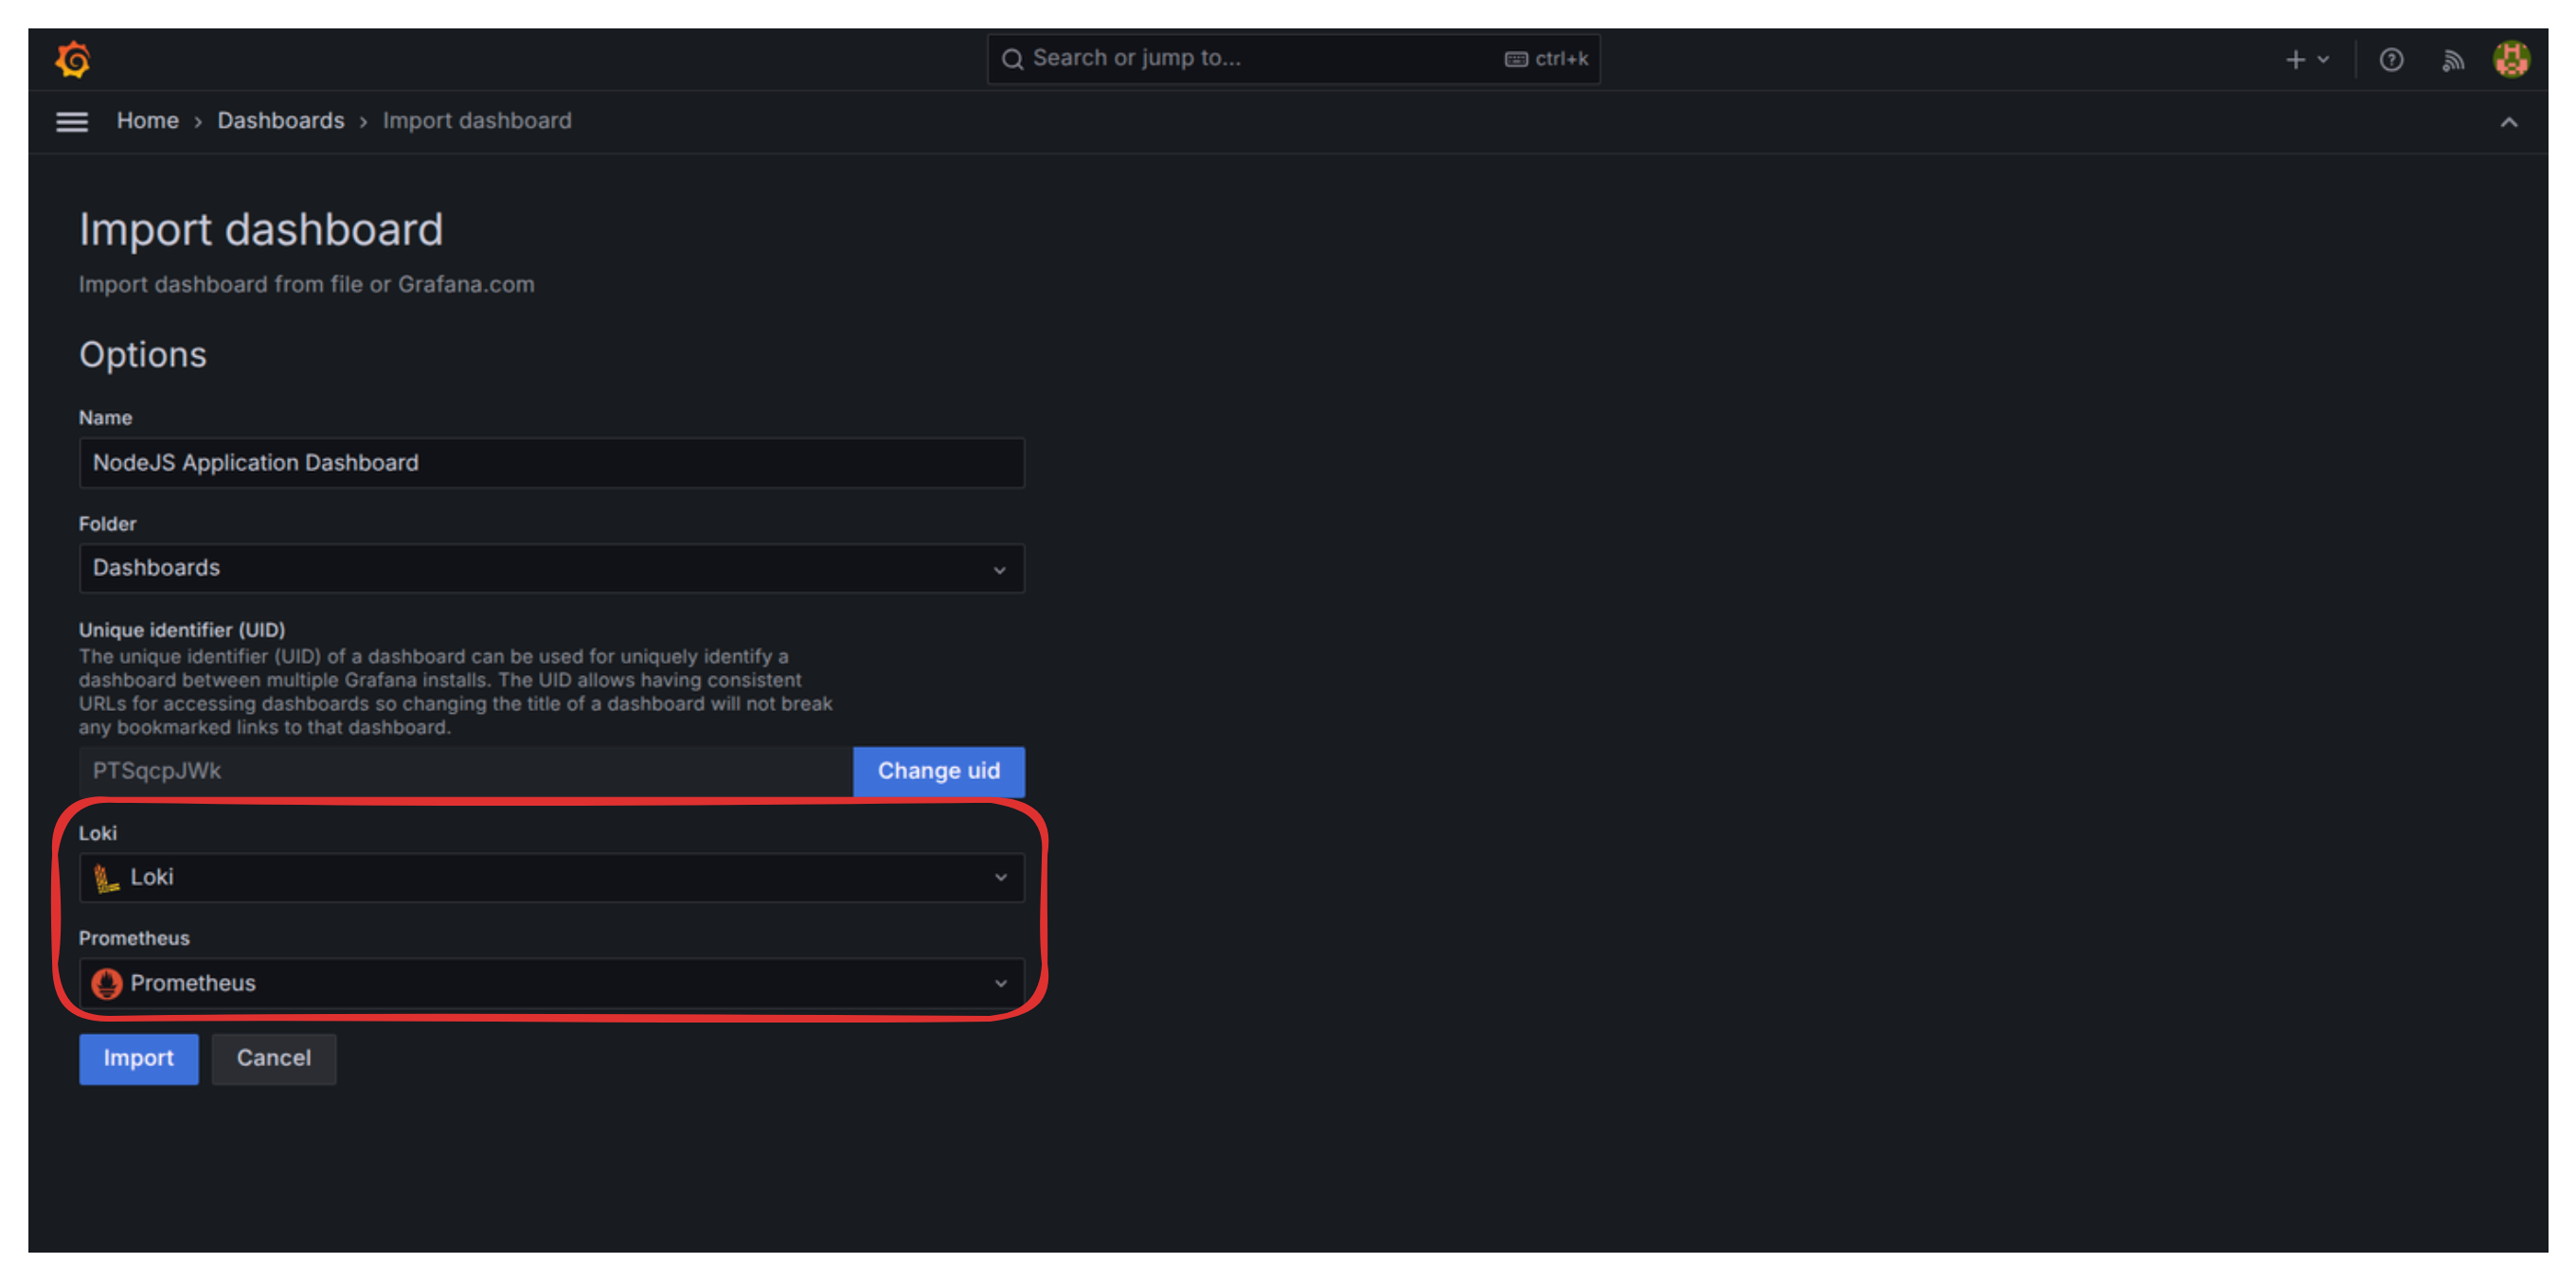Viewport: 2576px width, 1281px height.
Task: Go to the Home breadcrumb
Action: tap(147, 121)
